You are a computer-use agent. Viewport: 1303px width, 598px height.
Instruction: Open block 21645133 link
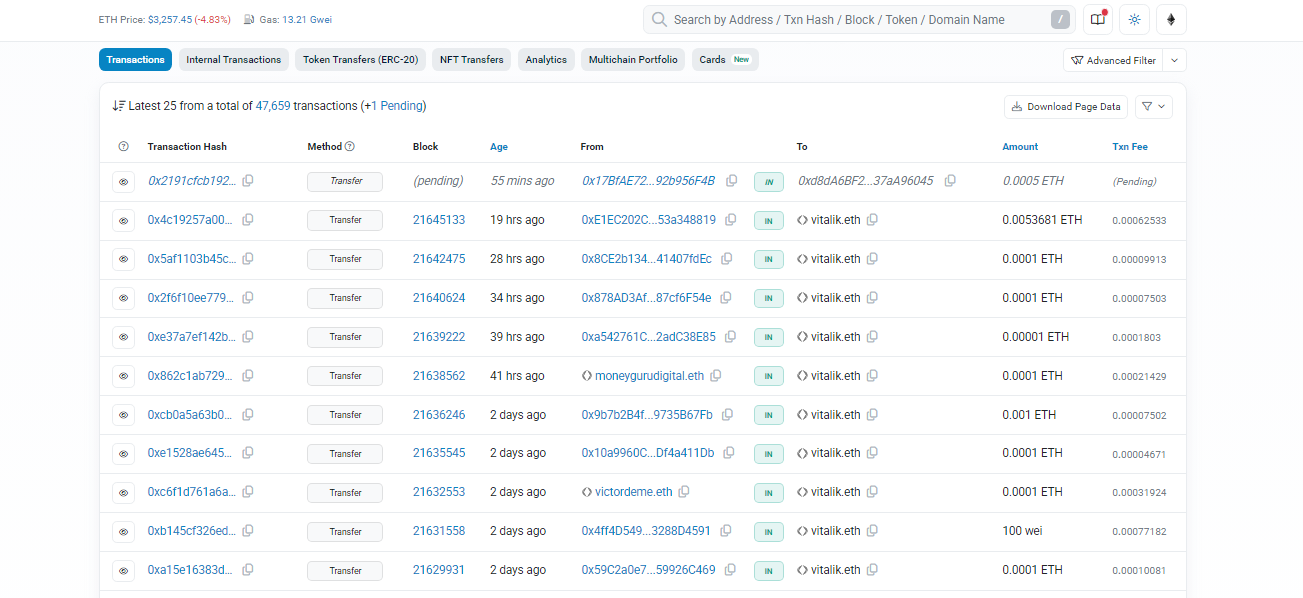(438, 220)
